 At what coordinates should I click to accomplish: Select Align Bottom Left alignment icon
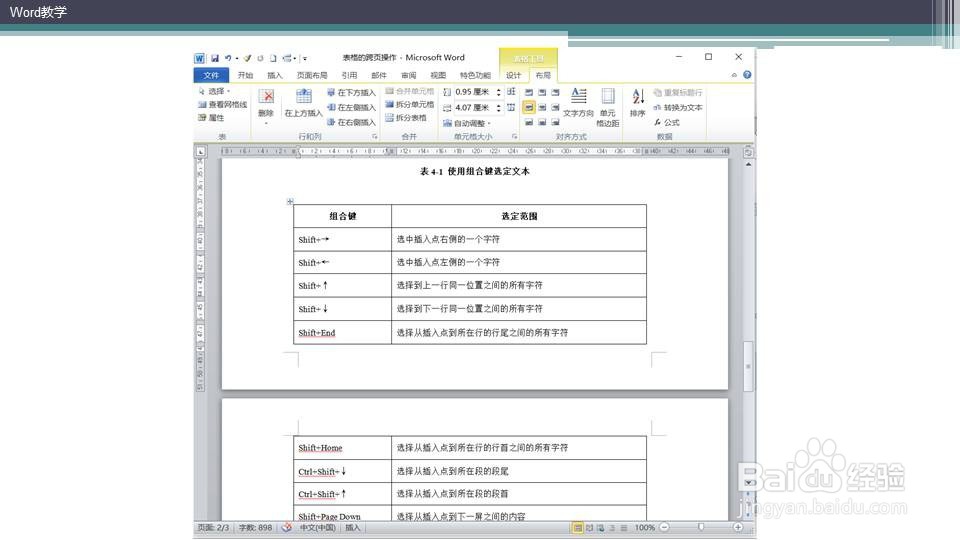tap(529, 122)
